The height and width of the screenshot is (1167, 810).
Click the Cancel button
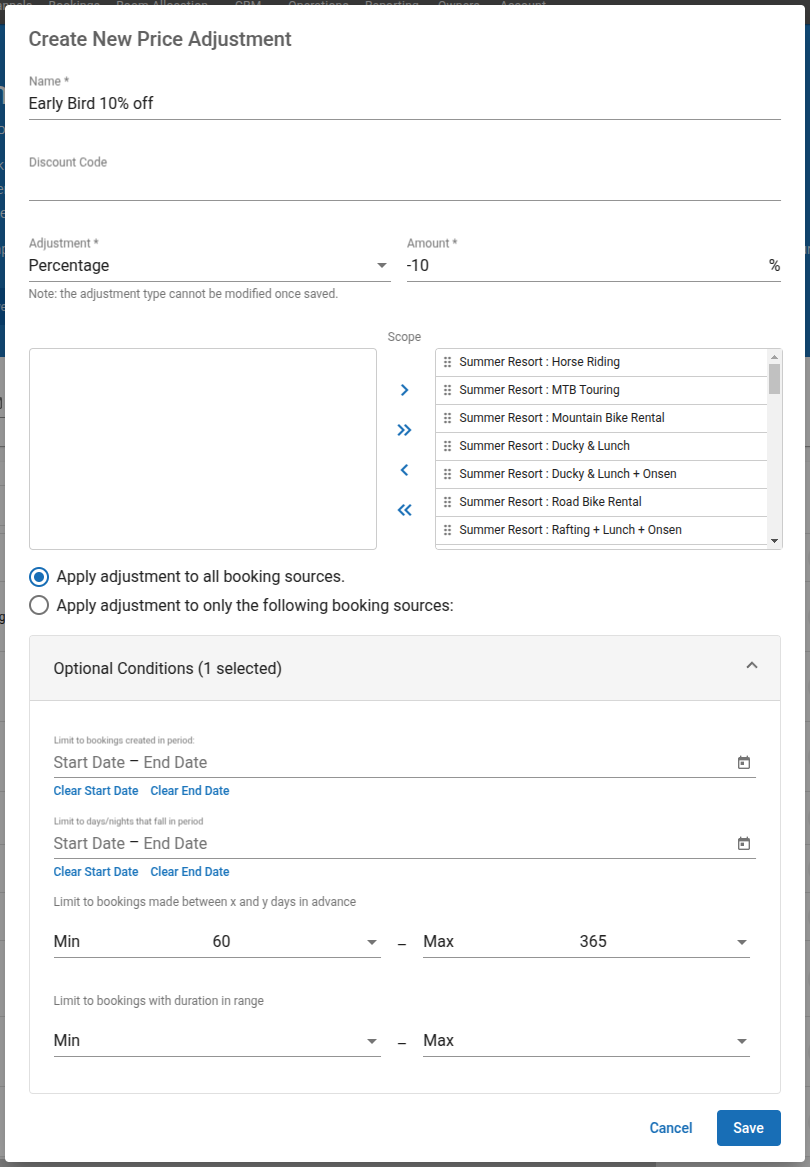tap(670, 1128)
